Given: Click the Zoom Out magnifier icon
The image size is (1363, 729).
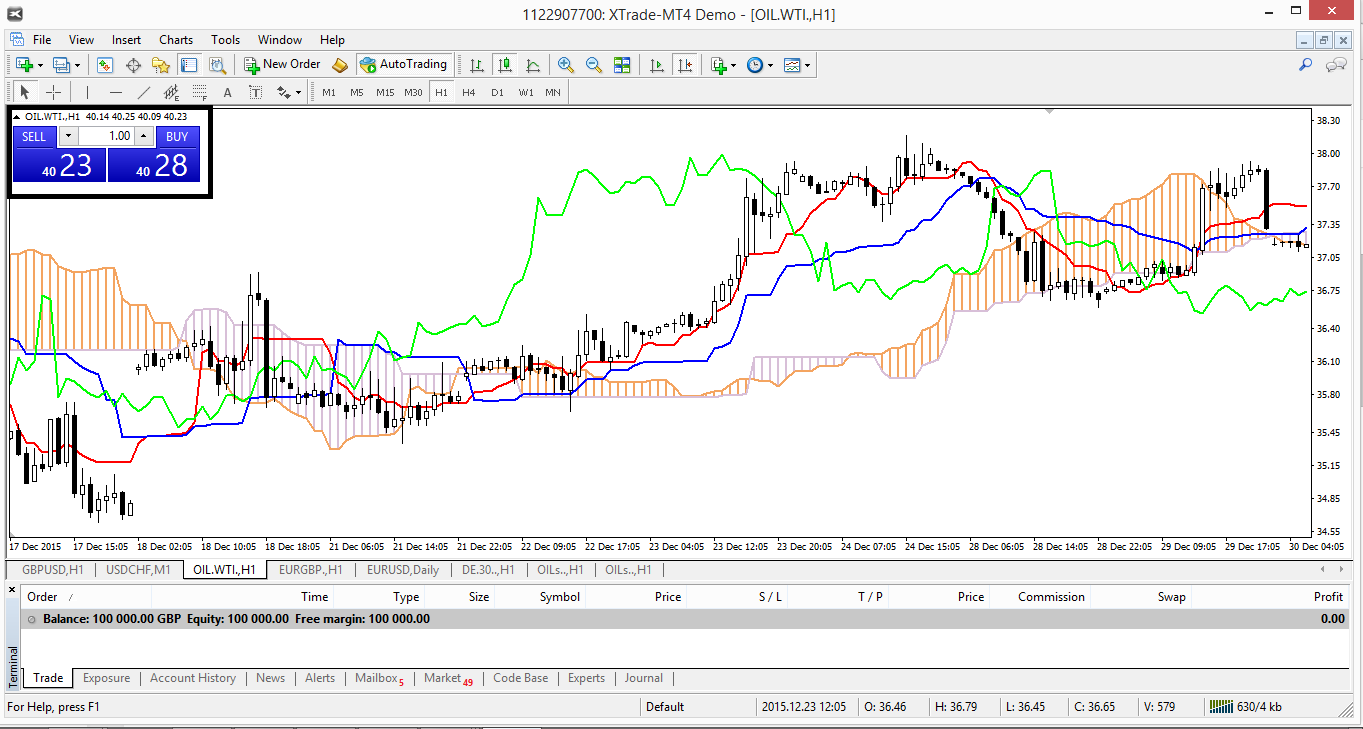Looking at the screenshot, I should pos(594,65).
